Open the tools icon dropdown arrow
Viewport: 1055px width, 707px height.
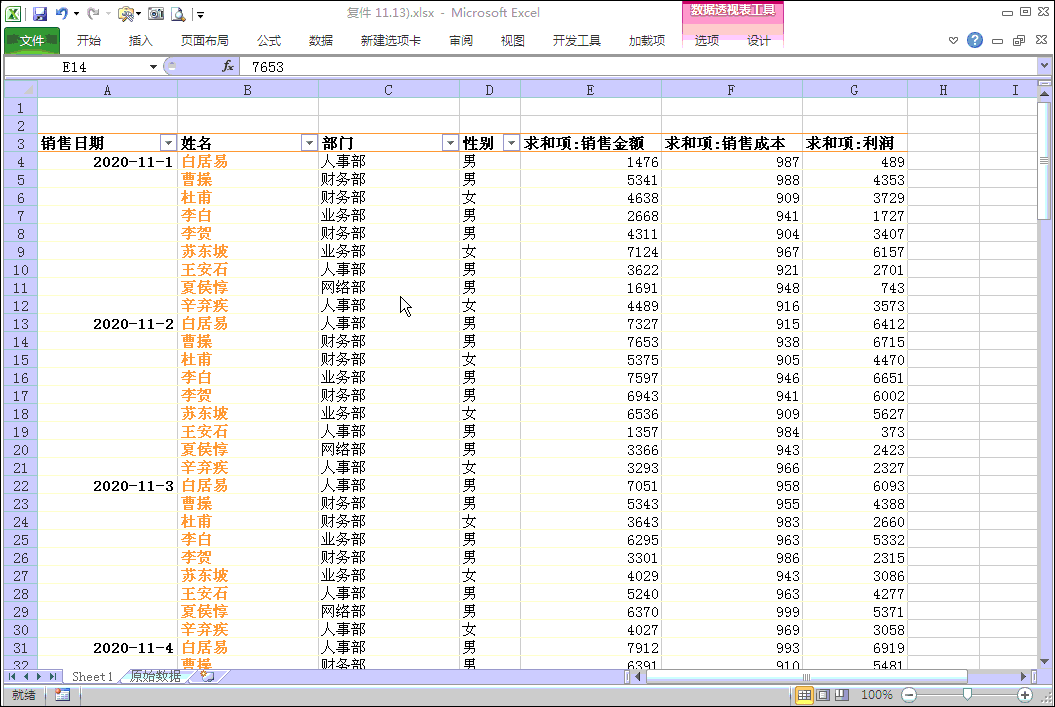pos(138,13)
